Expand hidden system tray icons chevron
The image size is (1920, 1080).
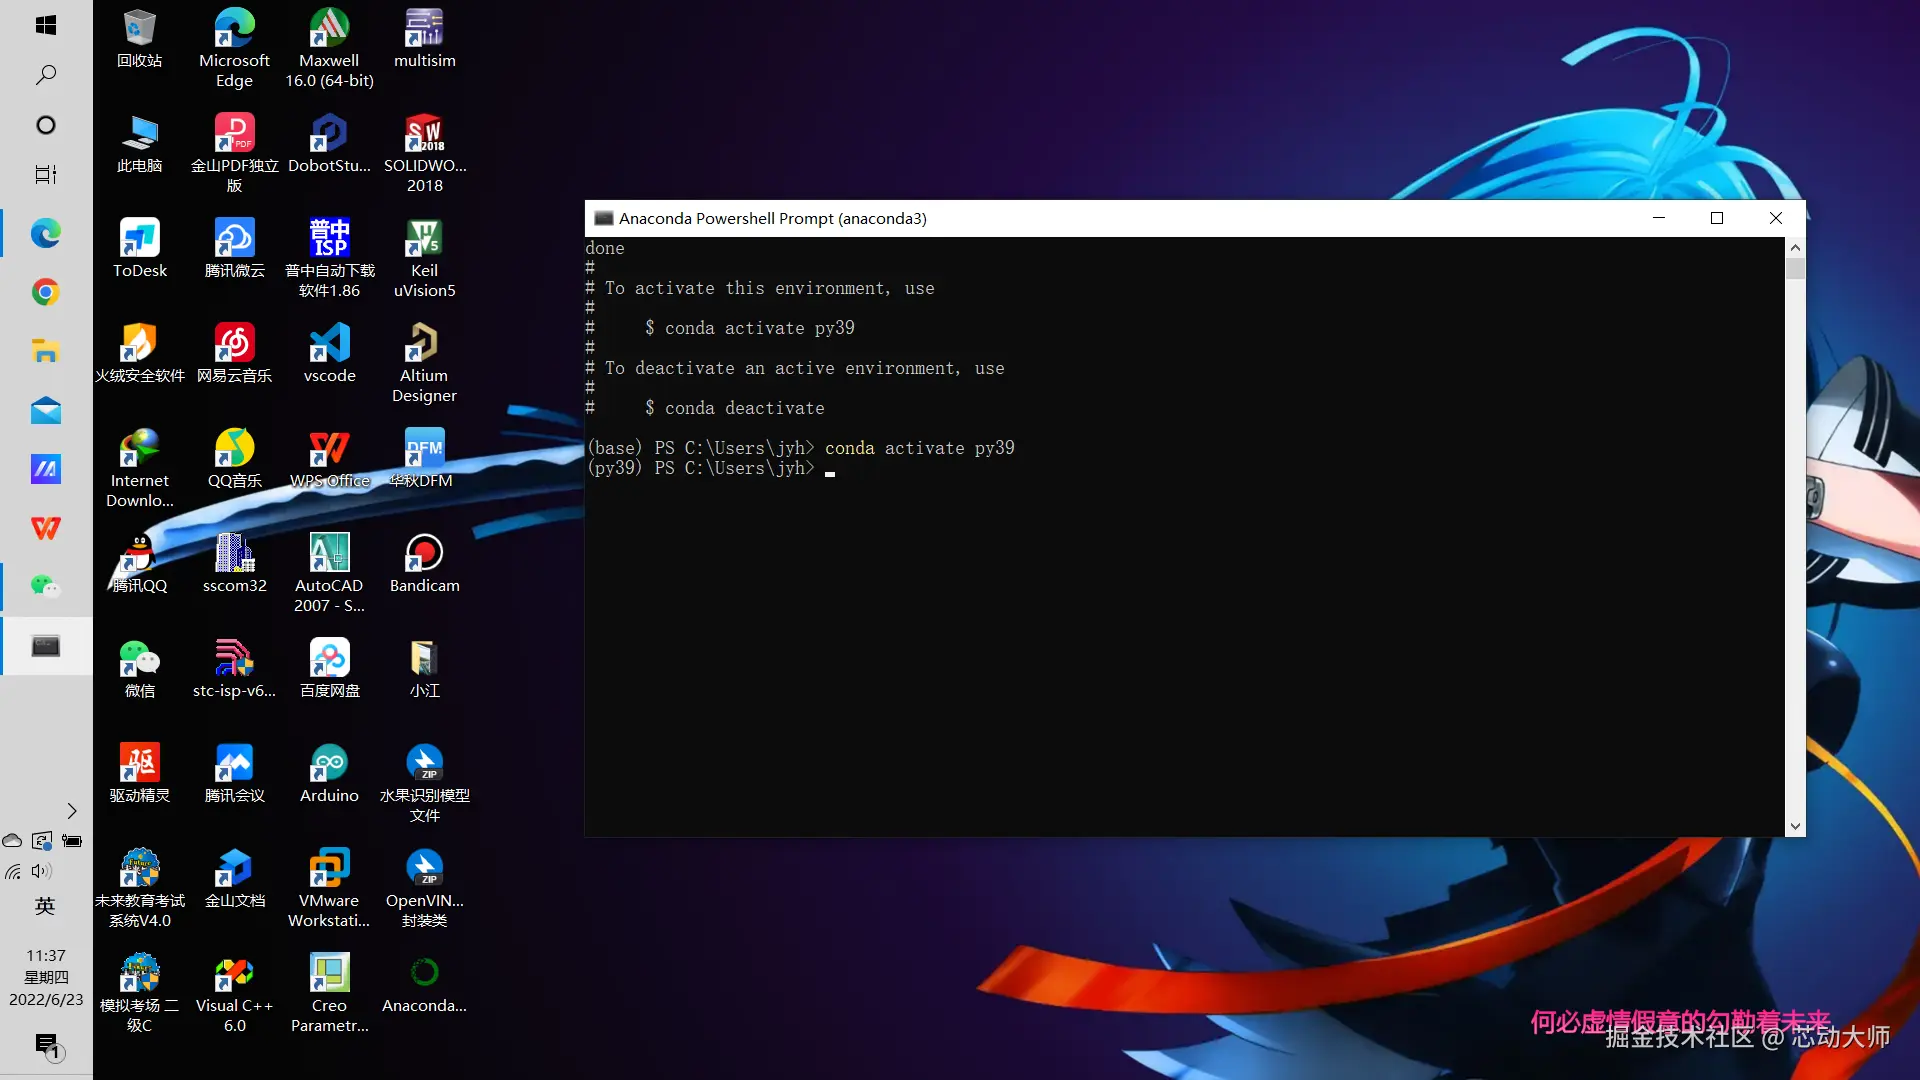tap(72, 811)
